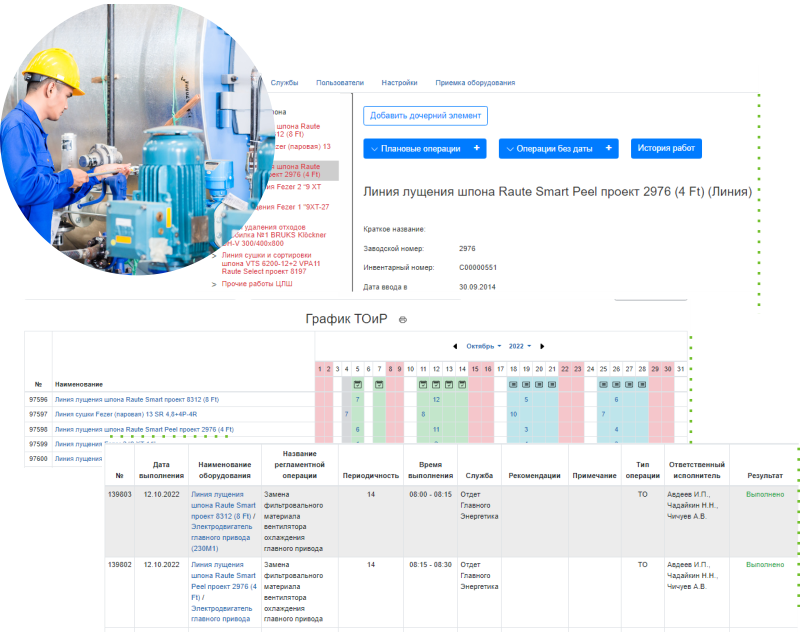This screenshot has width=800, height=632.
Task: Click Выполнено status in row 139802
Action: (x=765, y=565)
